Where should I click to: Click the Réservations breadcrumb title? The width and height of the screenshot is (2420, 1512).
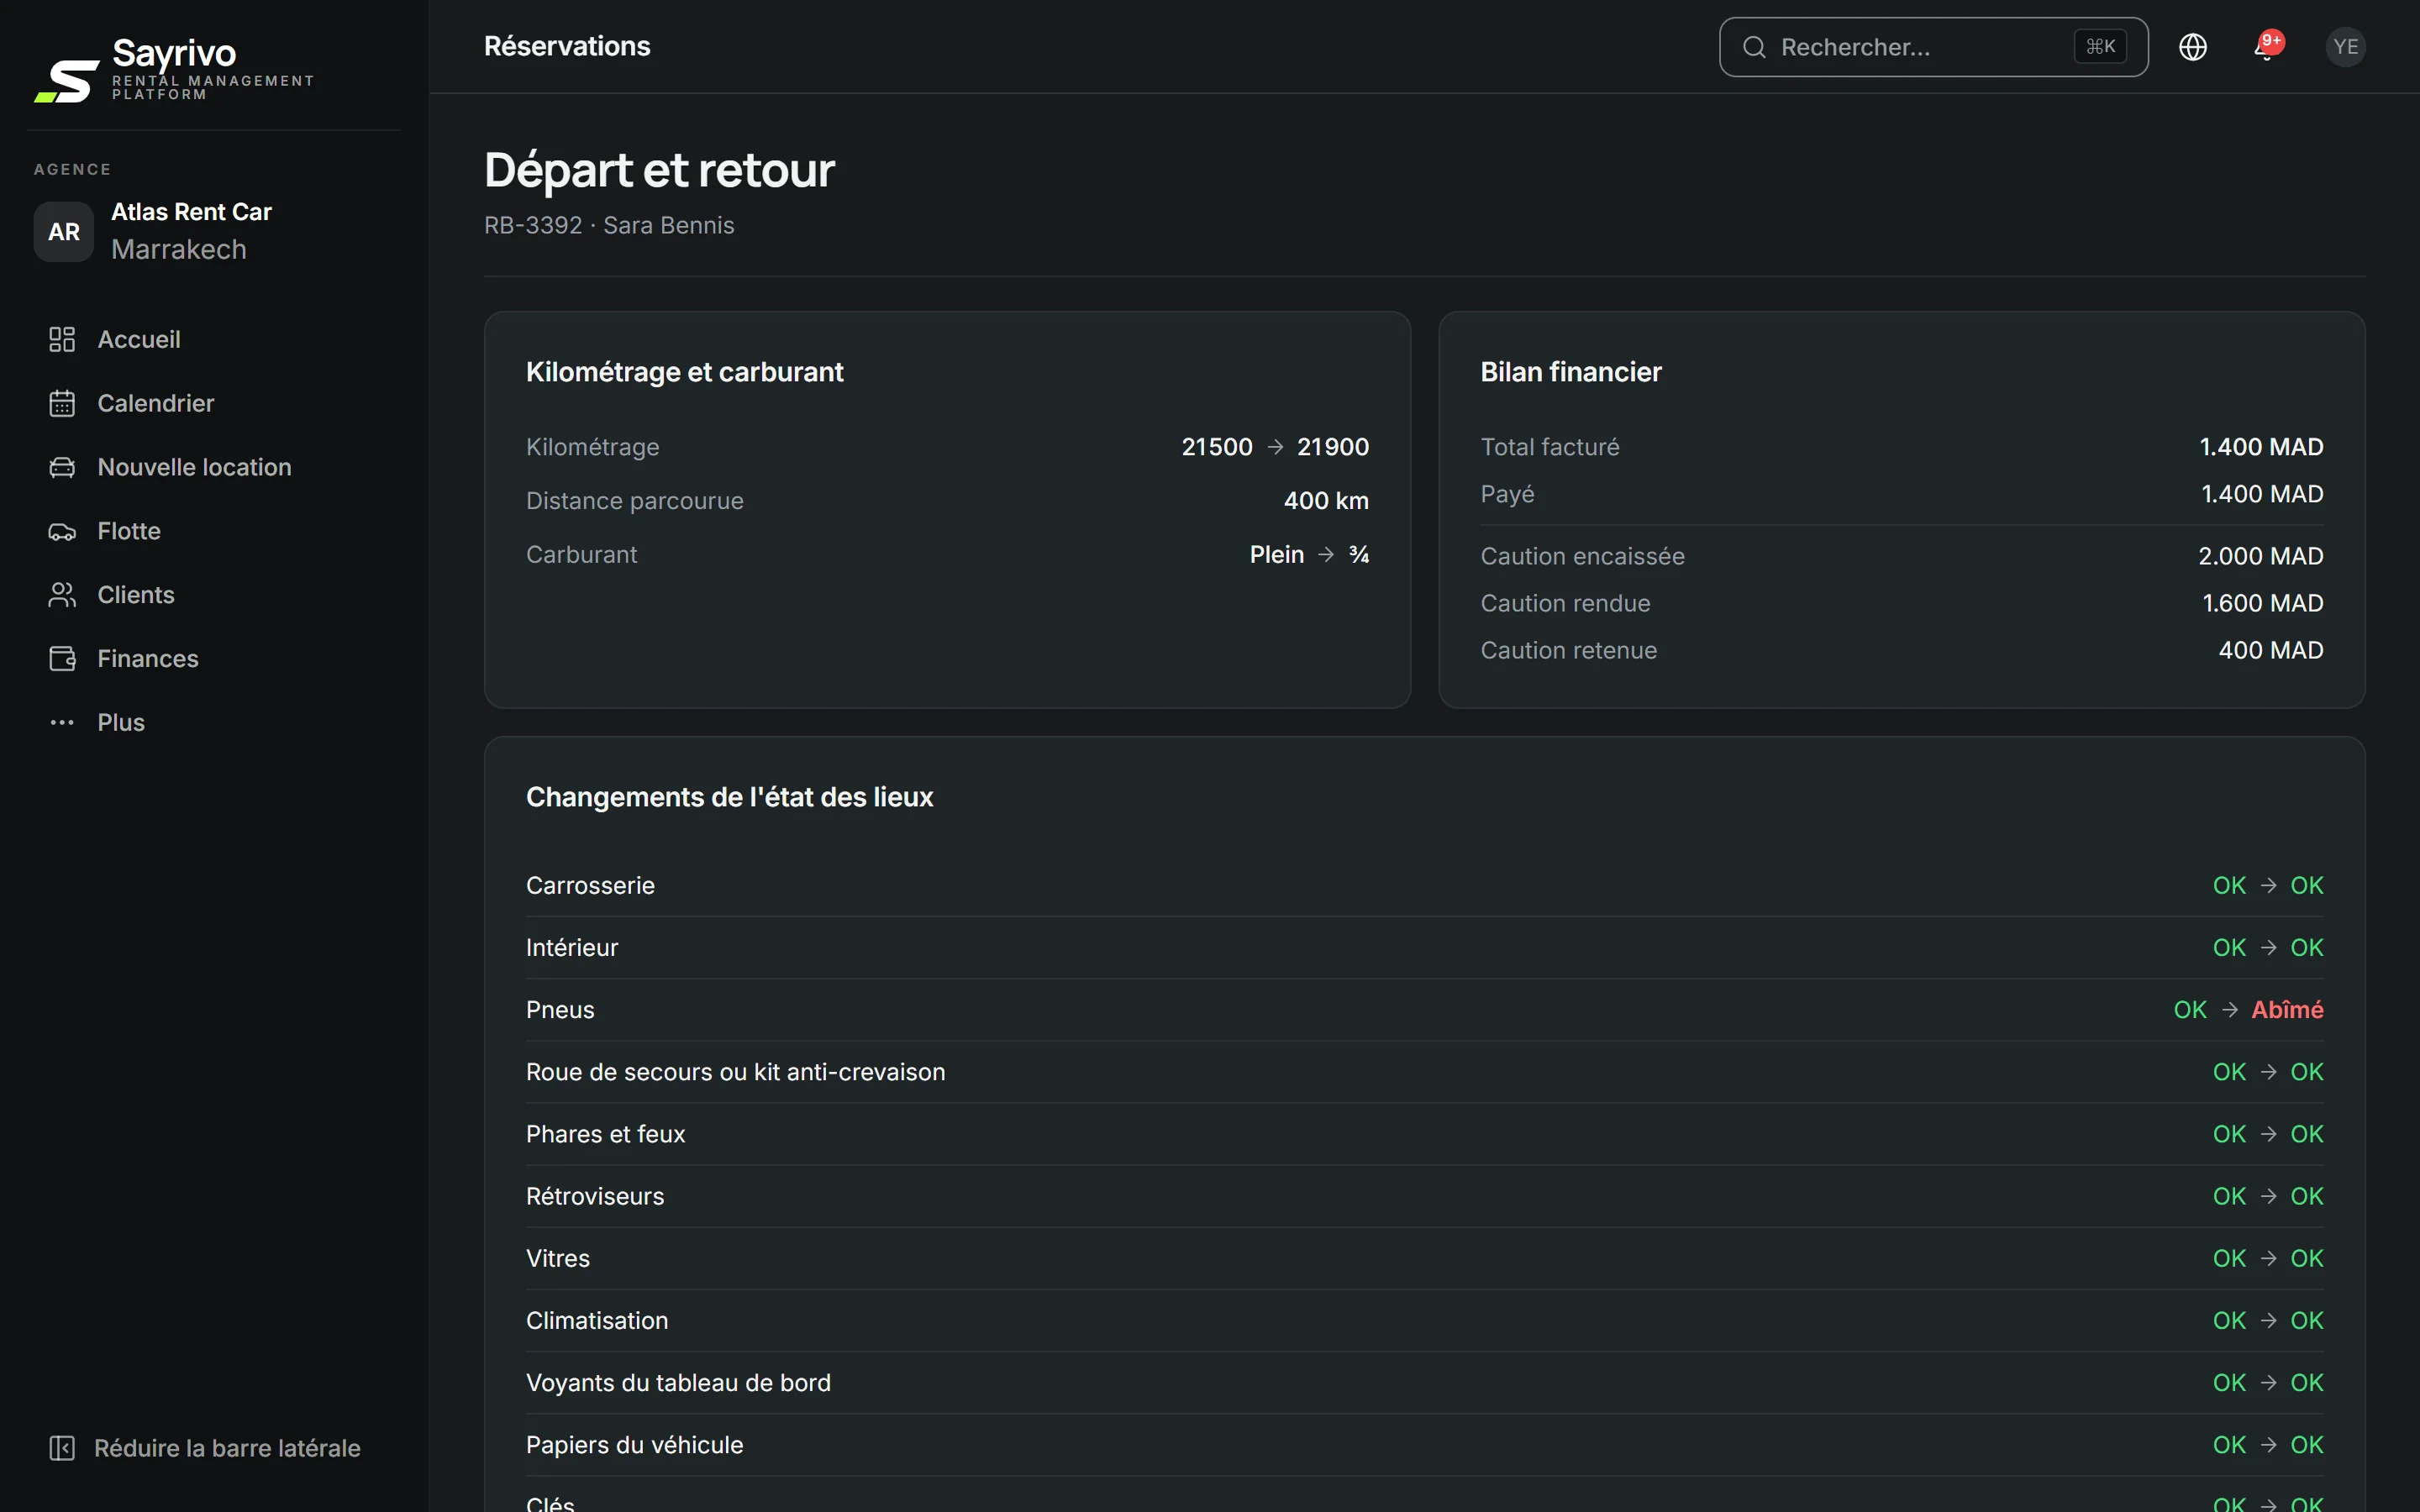(567, 46)
